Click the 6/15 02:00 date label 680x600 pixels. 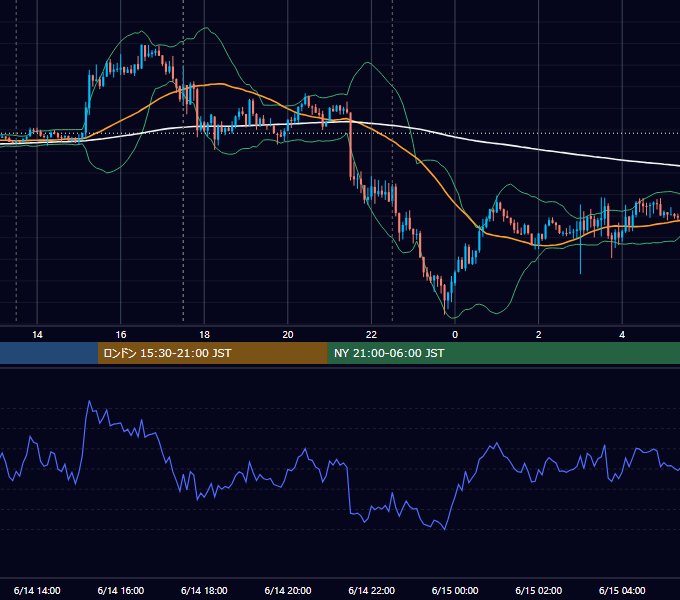point(539,590)
